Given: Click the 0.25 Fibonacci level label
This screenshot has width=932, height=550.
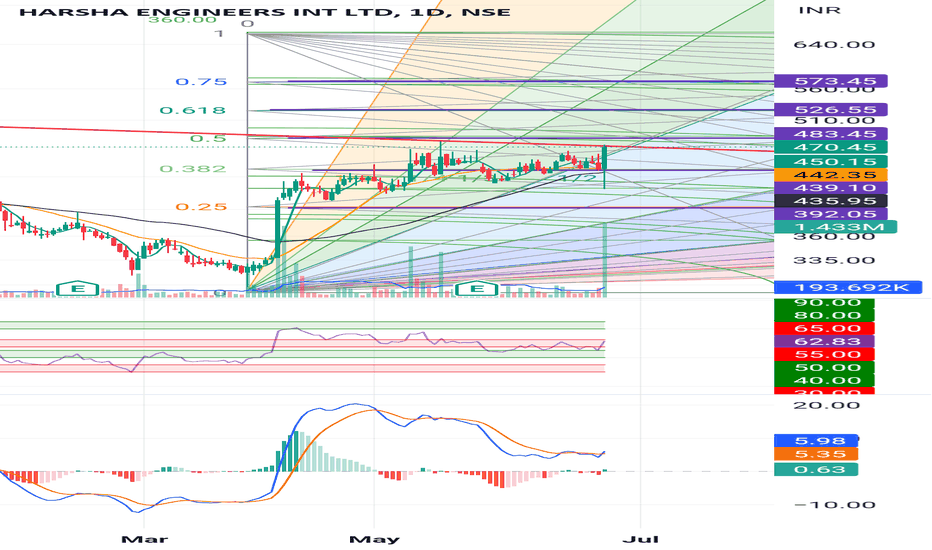Looking at the screenshot, I should point(201,207).
